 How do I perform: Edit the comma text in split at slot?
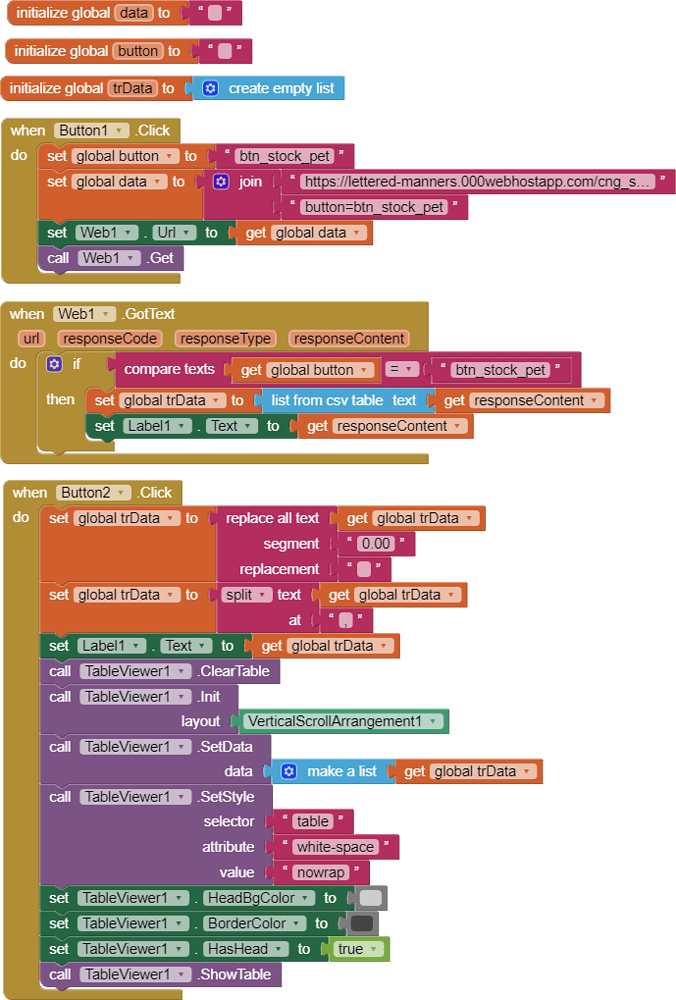pos(346,620)
